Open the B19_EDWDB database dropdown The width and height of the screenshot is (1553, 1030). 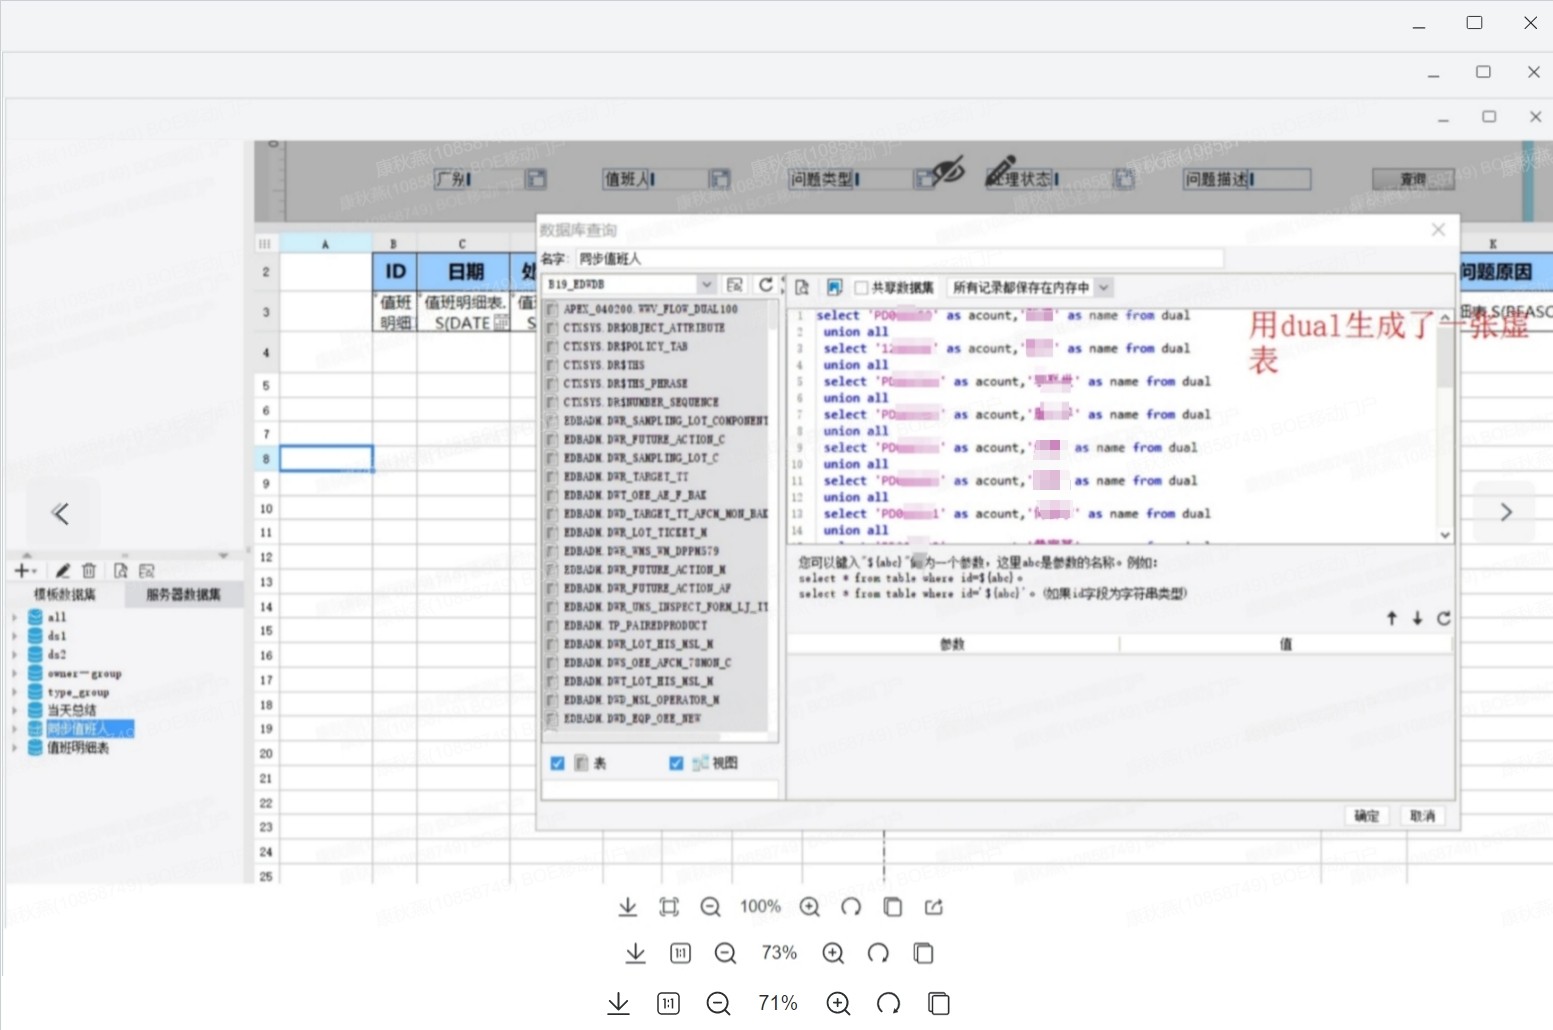click(706, 285)
